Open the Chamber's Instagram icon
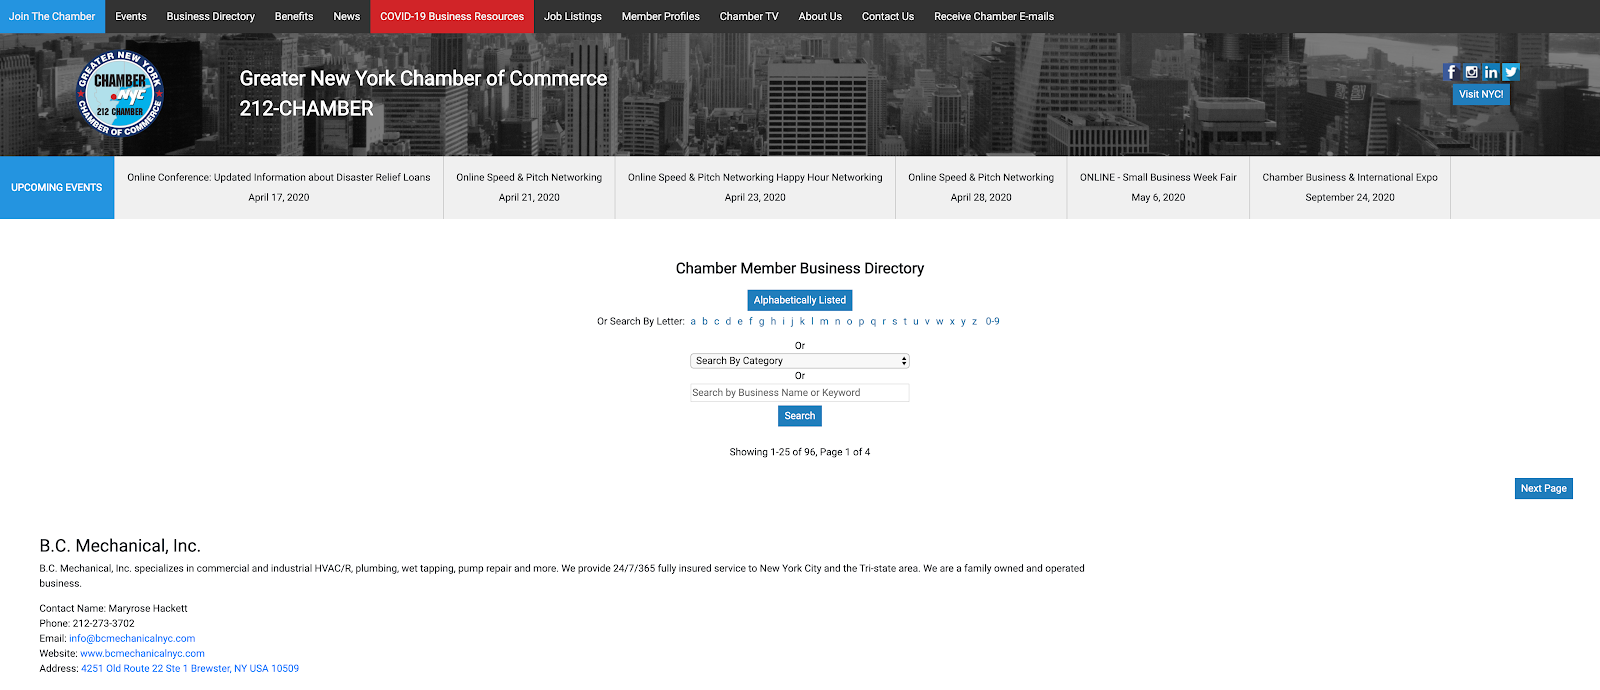The width and height of the screenshot is (1600, 690). pyautogui.click(x=1471, y=72)
